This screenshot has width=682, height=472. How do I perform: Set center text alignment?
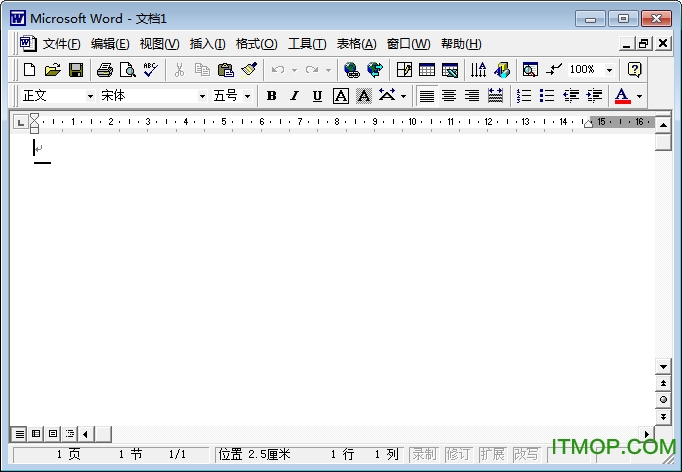tap(449, 96)
